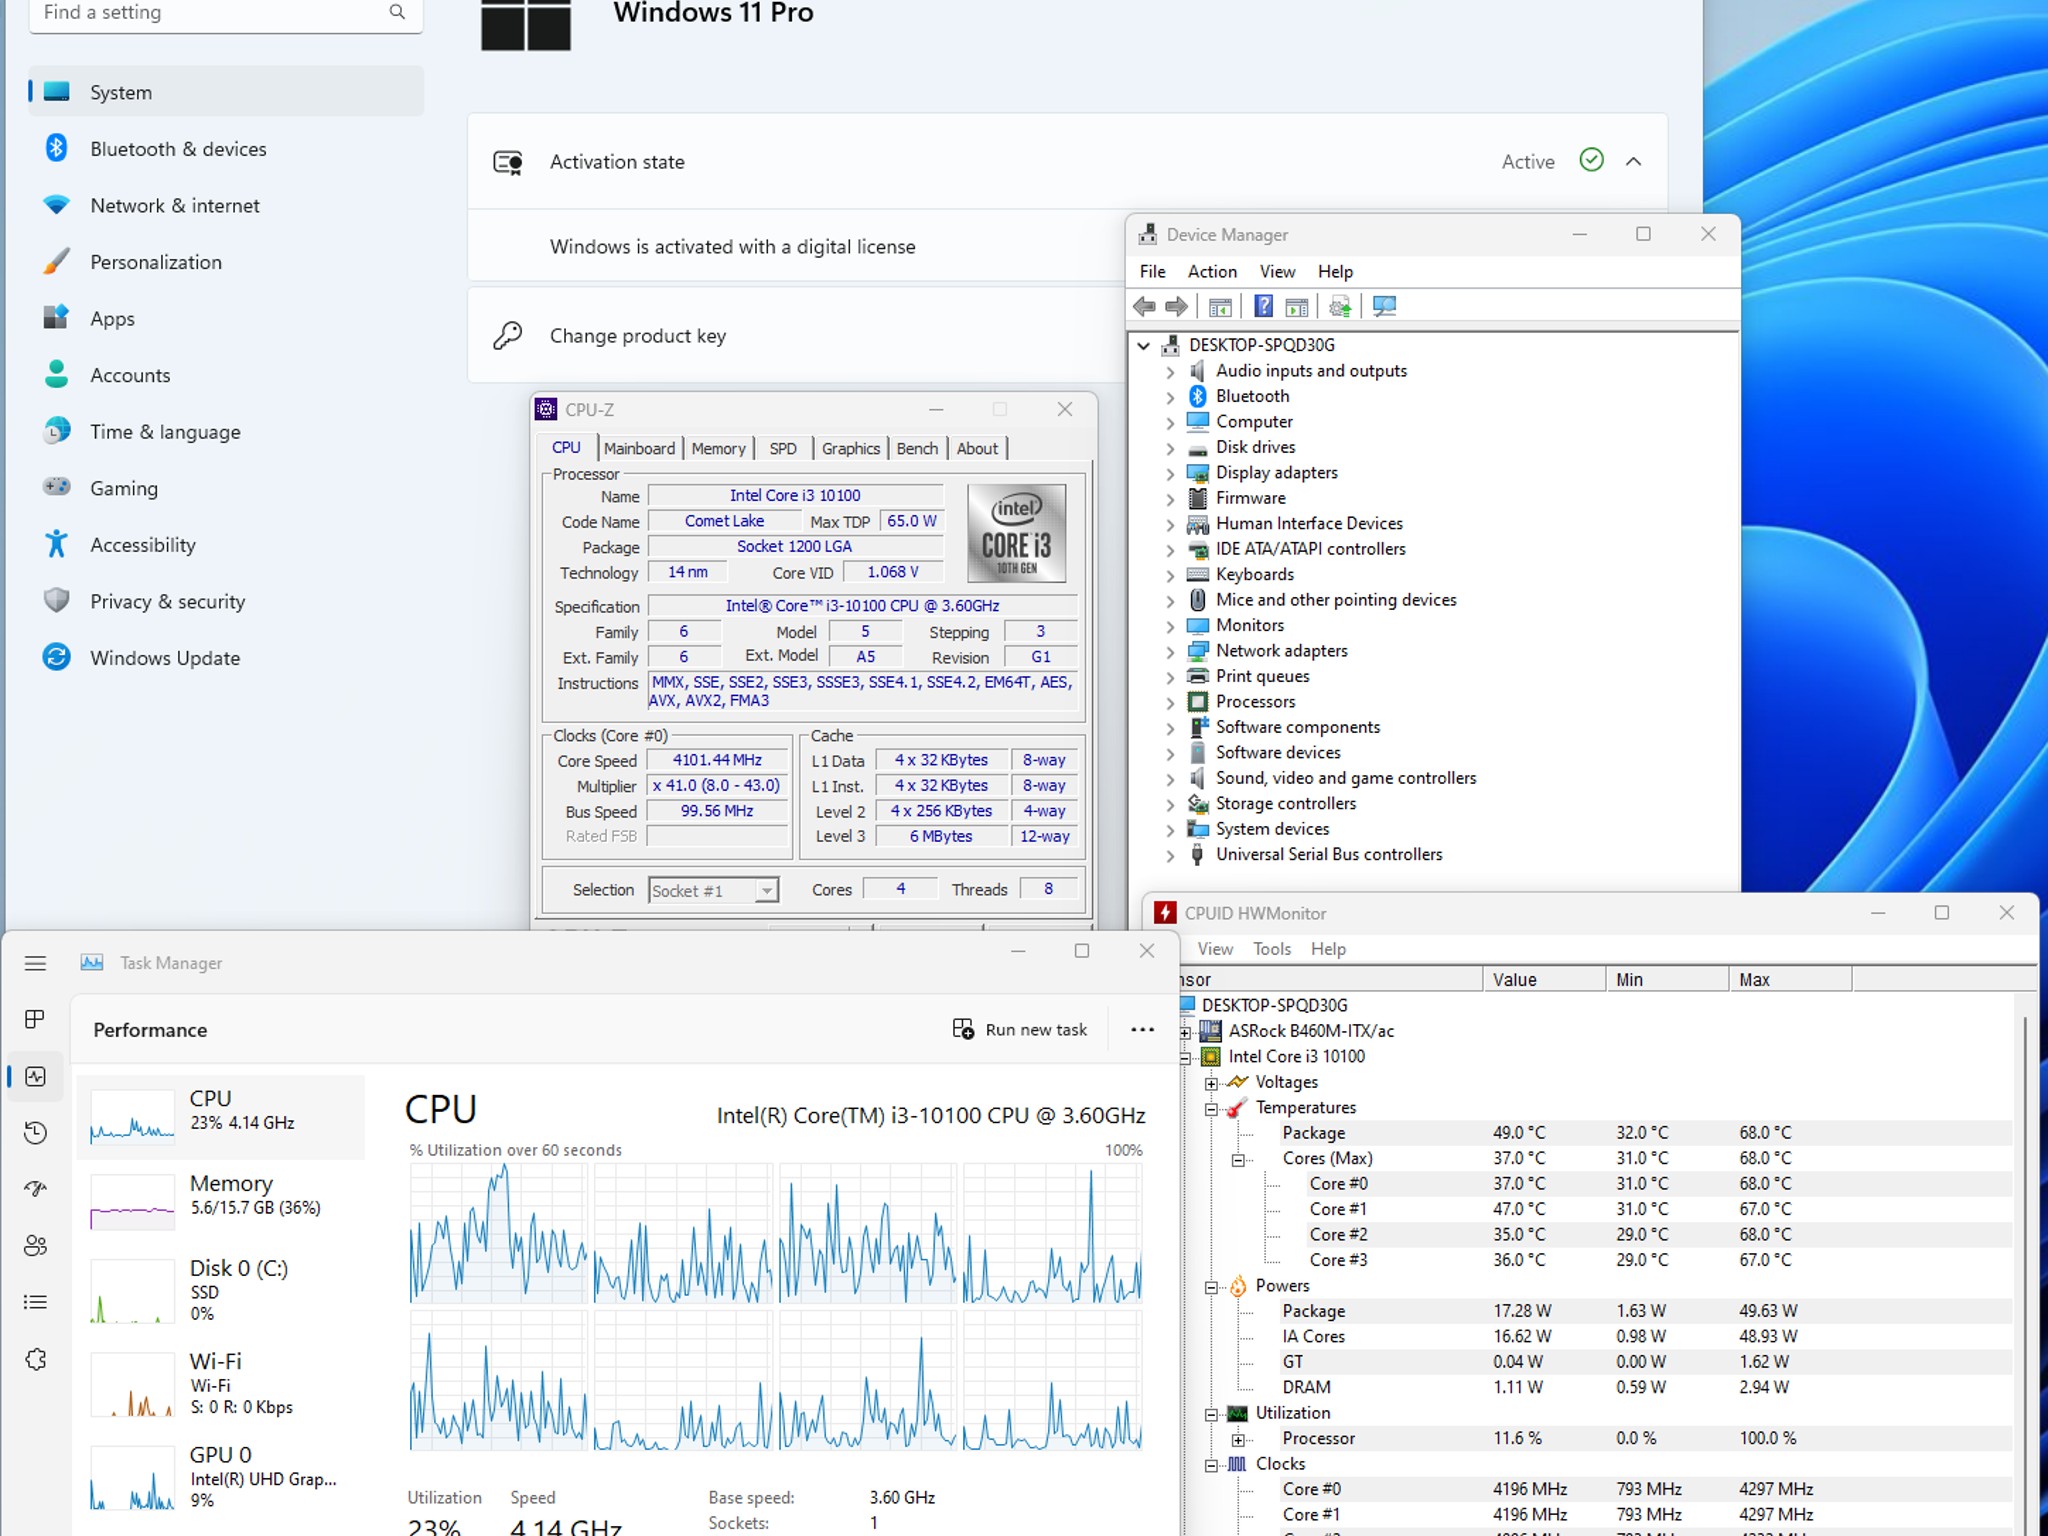Switch to Bench tab in CPU-Z

917,448
